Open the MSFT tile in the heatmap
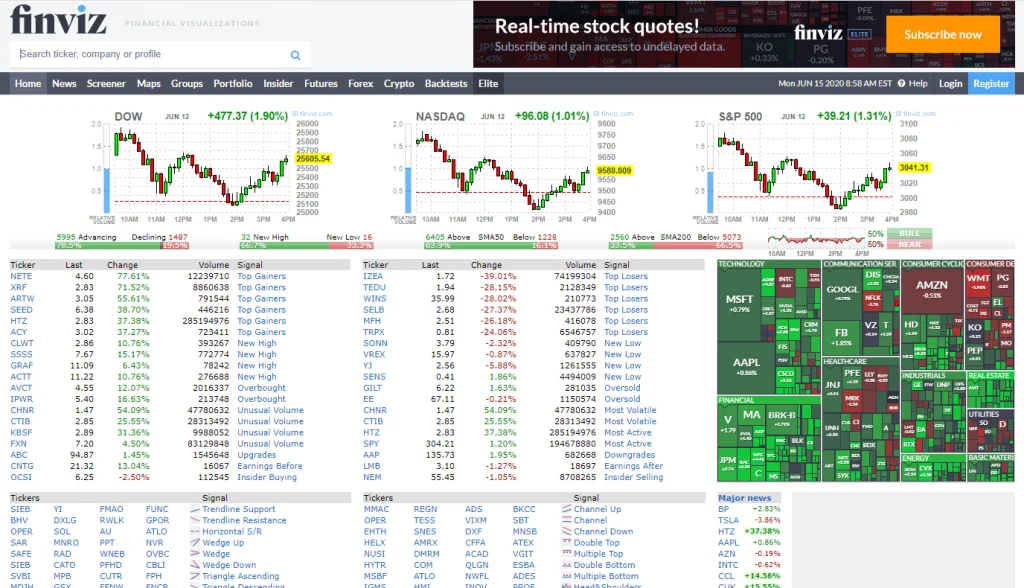 [x=739, y=301]
